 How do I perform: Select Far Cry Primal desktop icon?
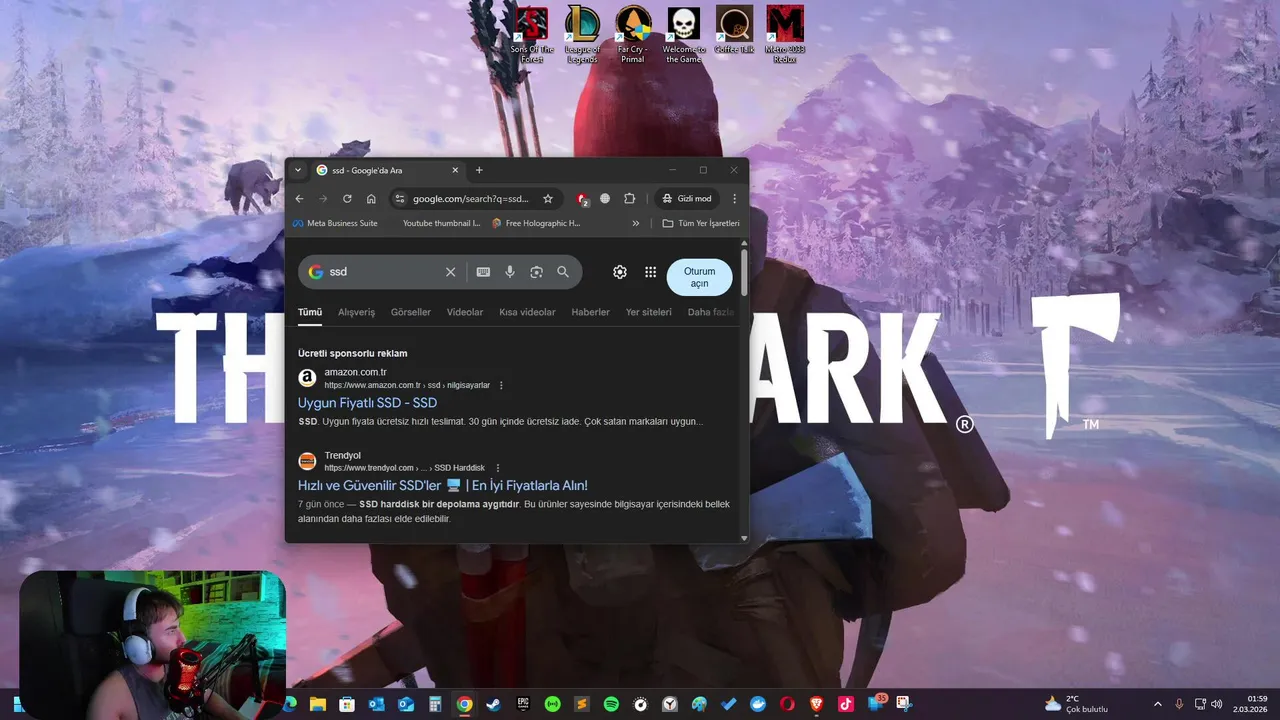[x=632, y=35]
